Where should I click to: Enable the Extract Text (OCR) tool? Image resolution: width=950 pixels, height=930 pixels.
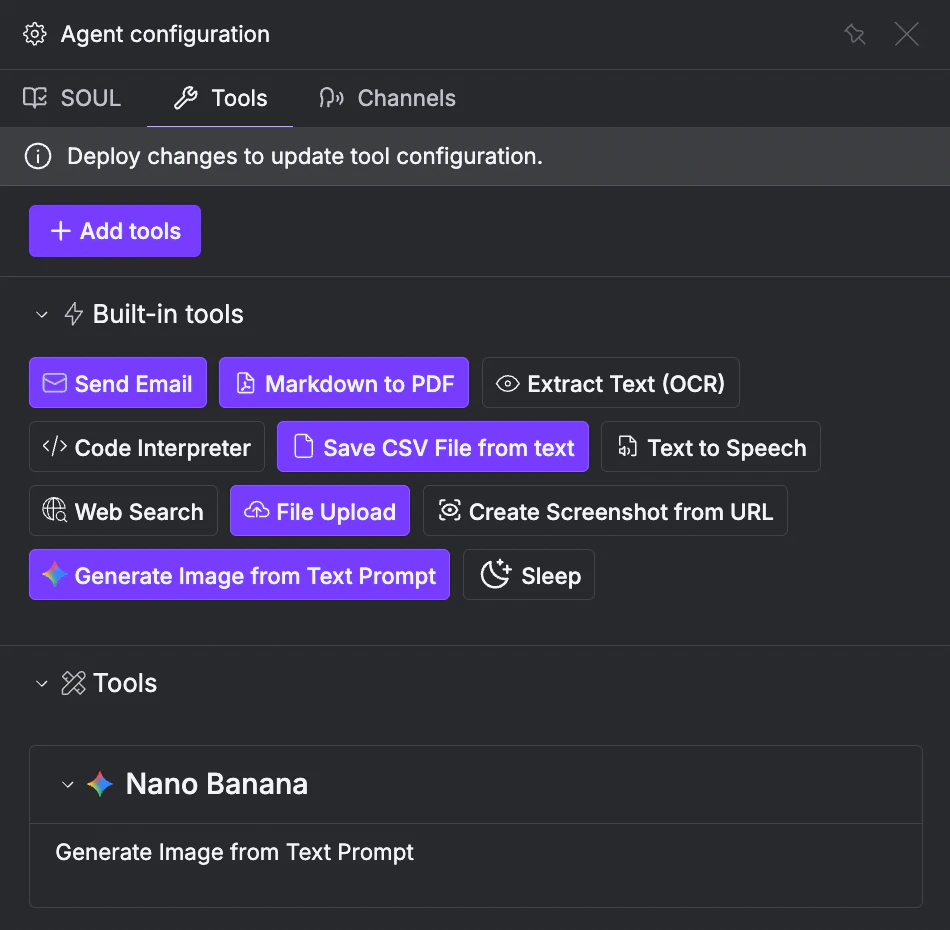click(x=610, y=383)
